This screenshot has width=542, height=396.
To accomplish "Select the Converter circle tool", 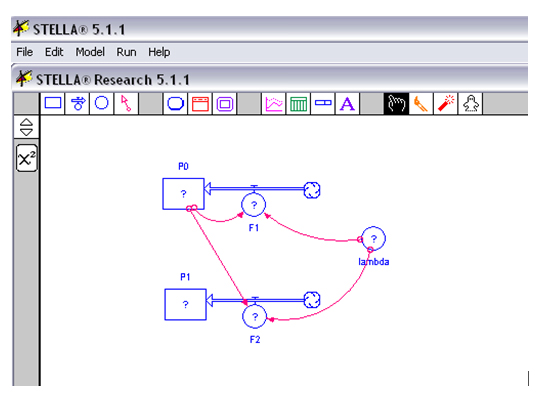I will point(102,103).
